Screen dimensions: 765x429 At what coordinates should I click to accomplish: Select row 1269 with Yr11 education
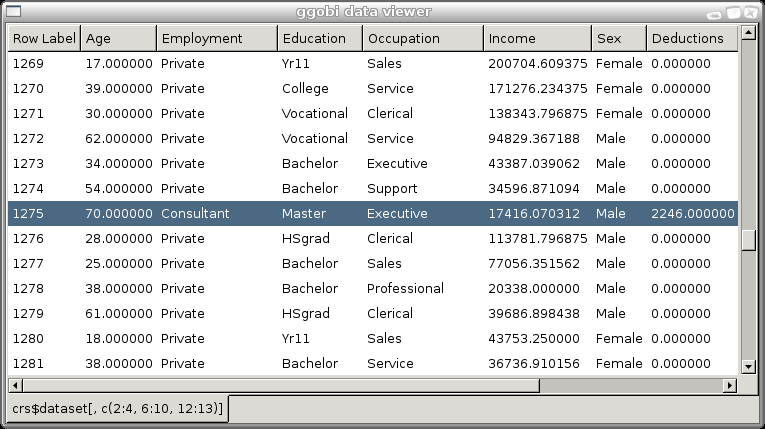(298, 63)
